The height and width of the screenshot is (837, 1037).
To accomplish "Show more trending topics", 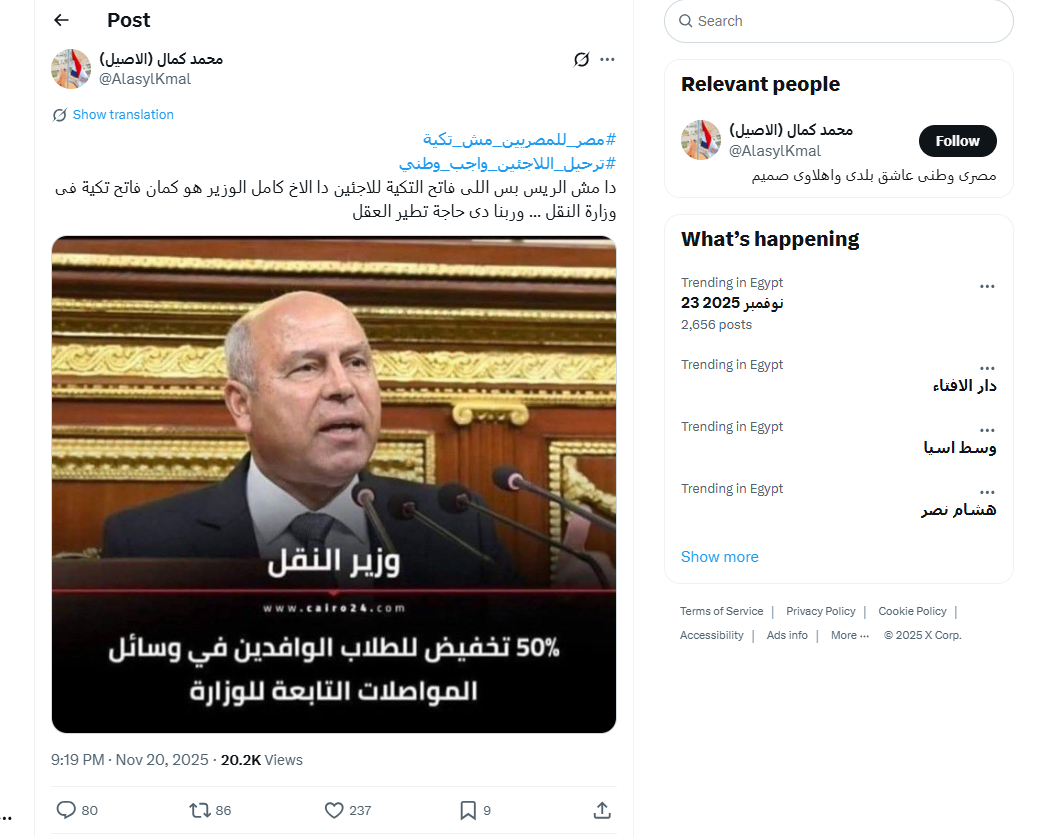I will point(719,557).
